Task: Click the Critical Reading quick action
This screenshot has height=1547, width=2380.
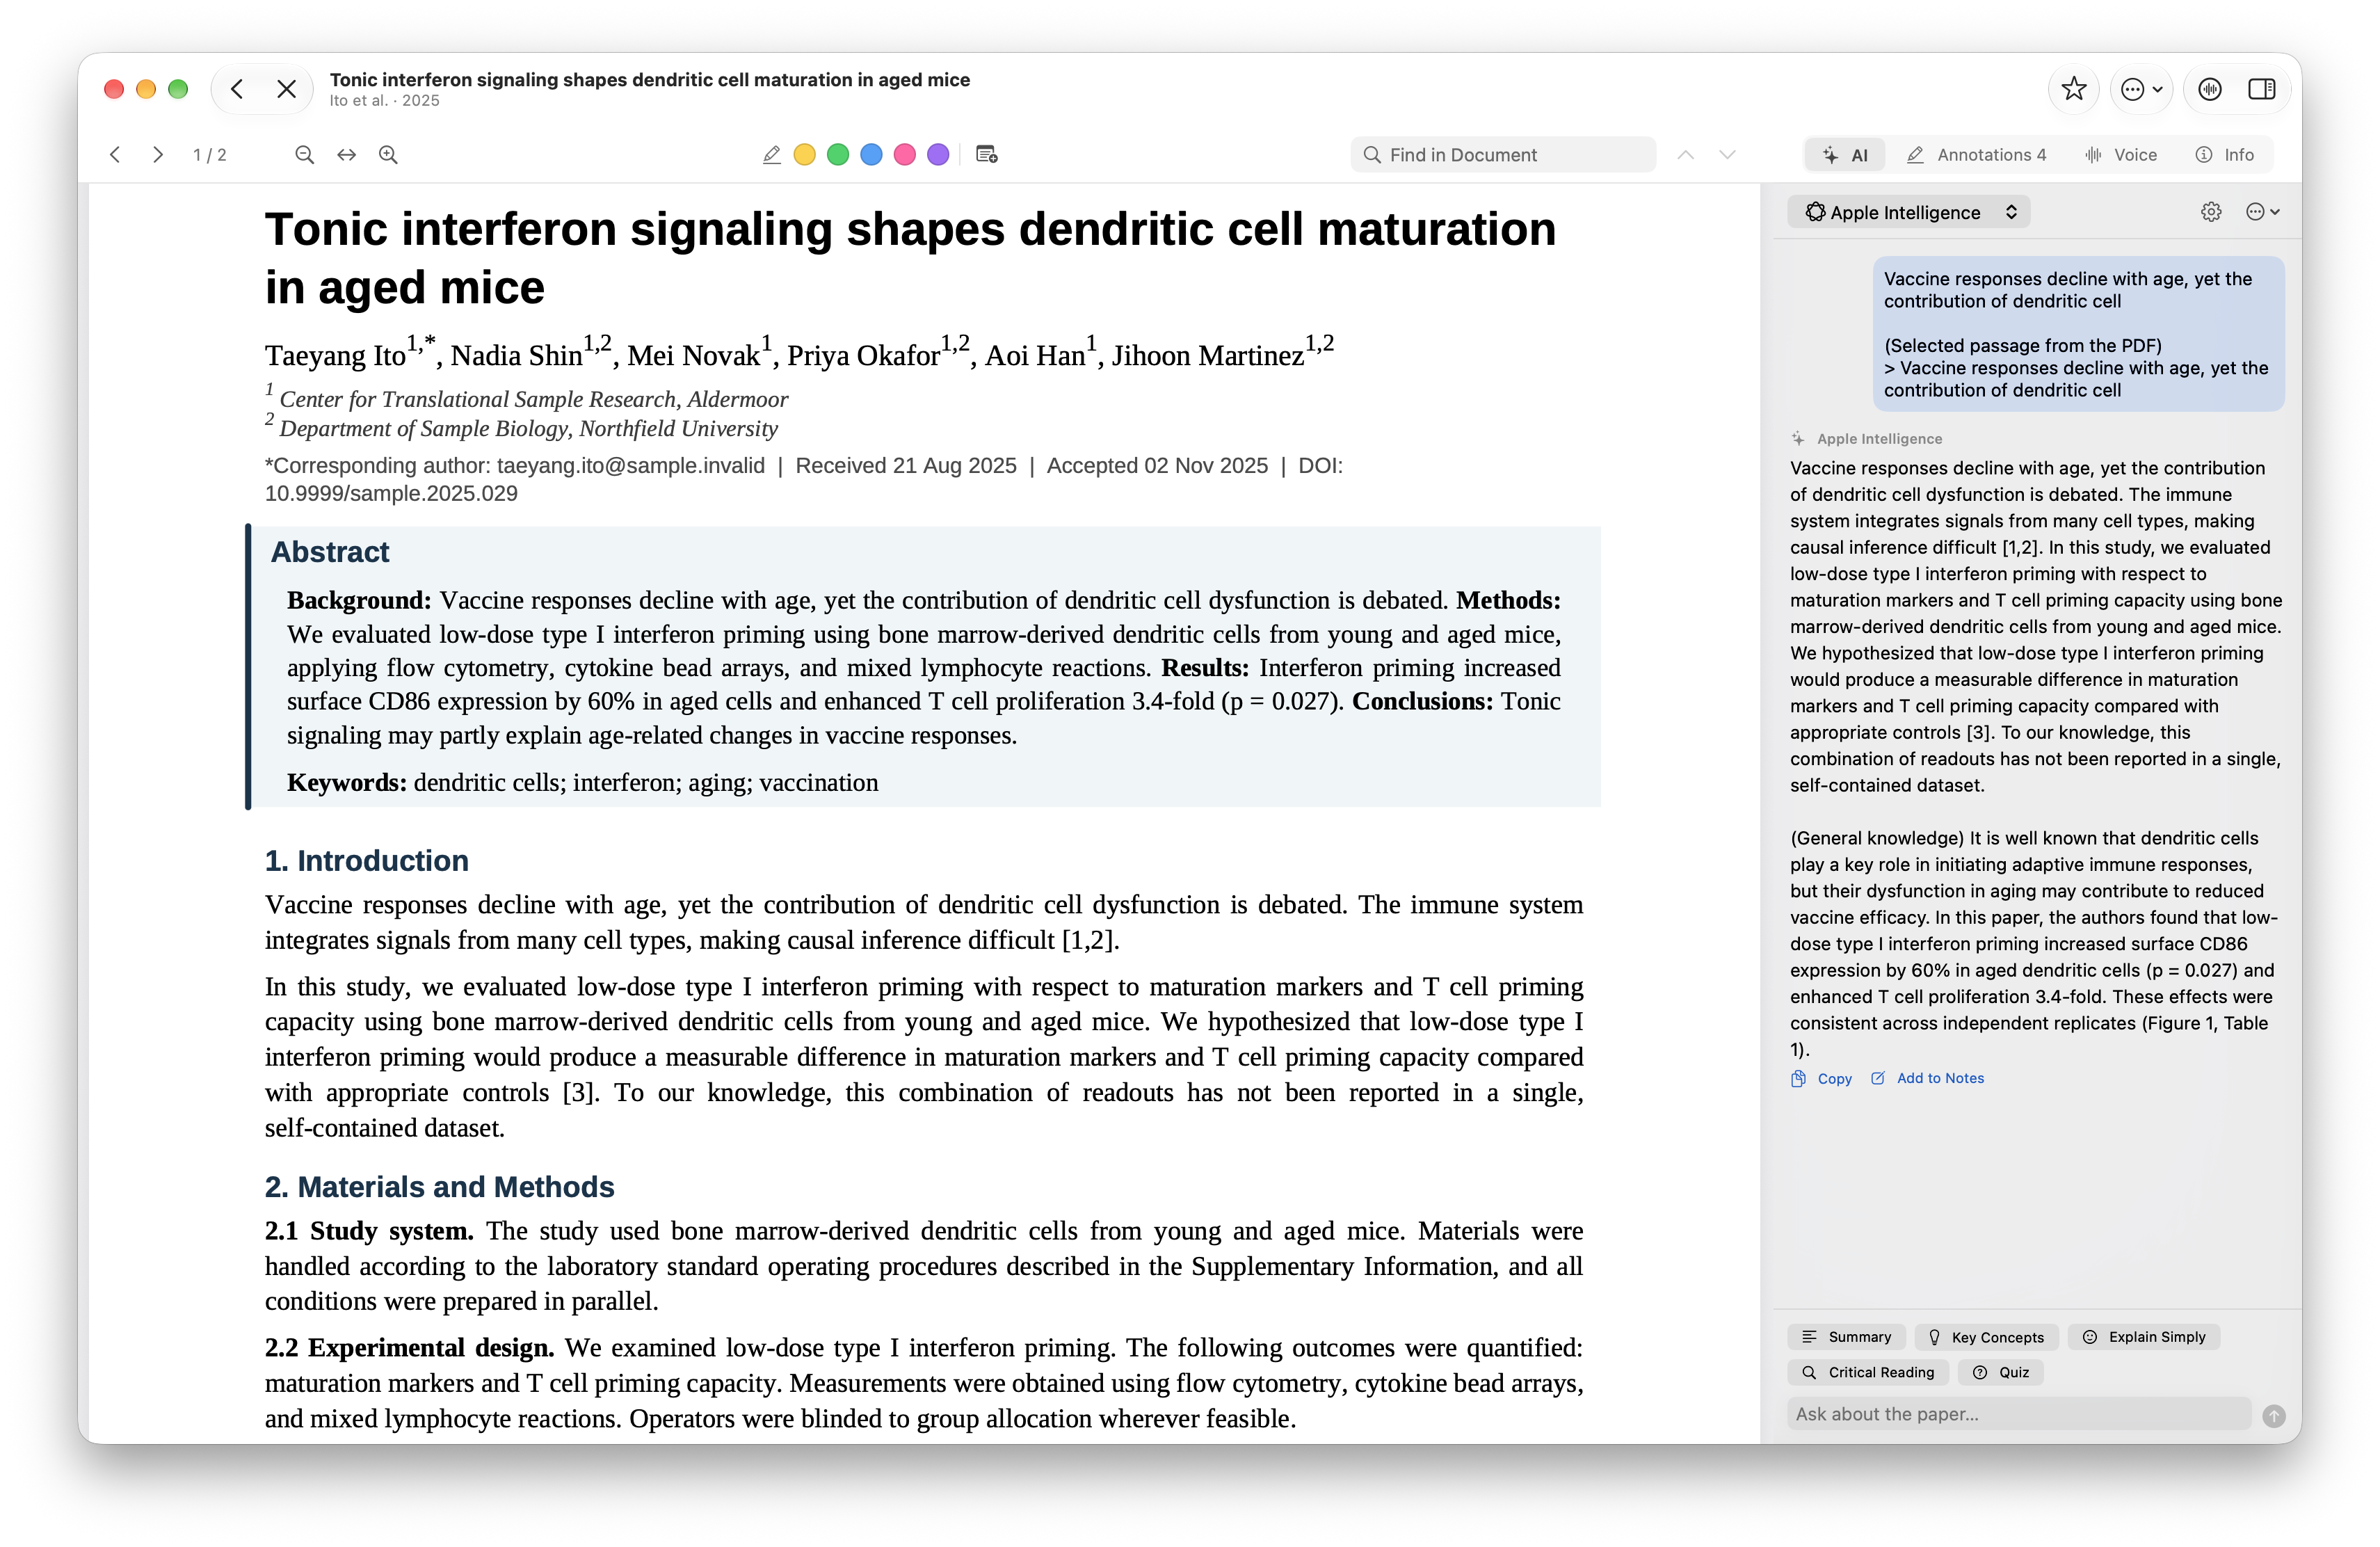Action: tap(1868, 1372)
